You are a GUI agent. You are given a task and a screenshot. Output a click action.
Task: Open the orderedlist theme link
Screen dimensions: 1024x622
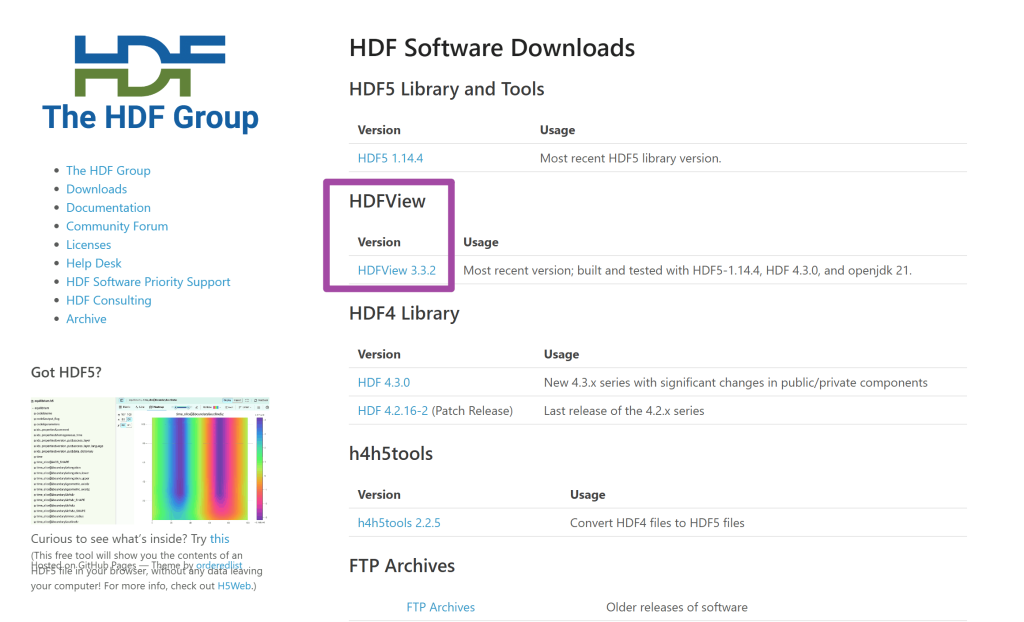pyautogui.click(x=219, y=565)
